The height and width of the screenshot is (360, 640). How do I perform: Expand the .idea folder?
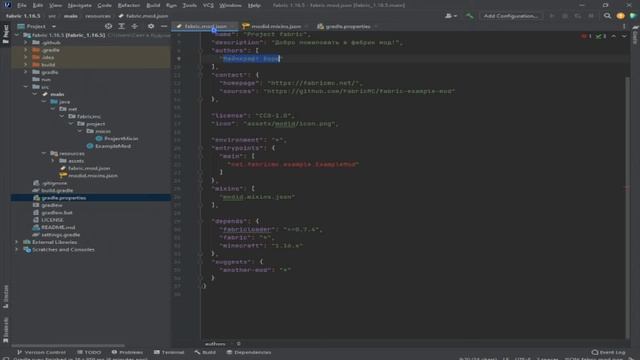[26, 57]
